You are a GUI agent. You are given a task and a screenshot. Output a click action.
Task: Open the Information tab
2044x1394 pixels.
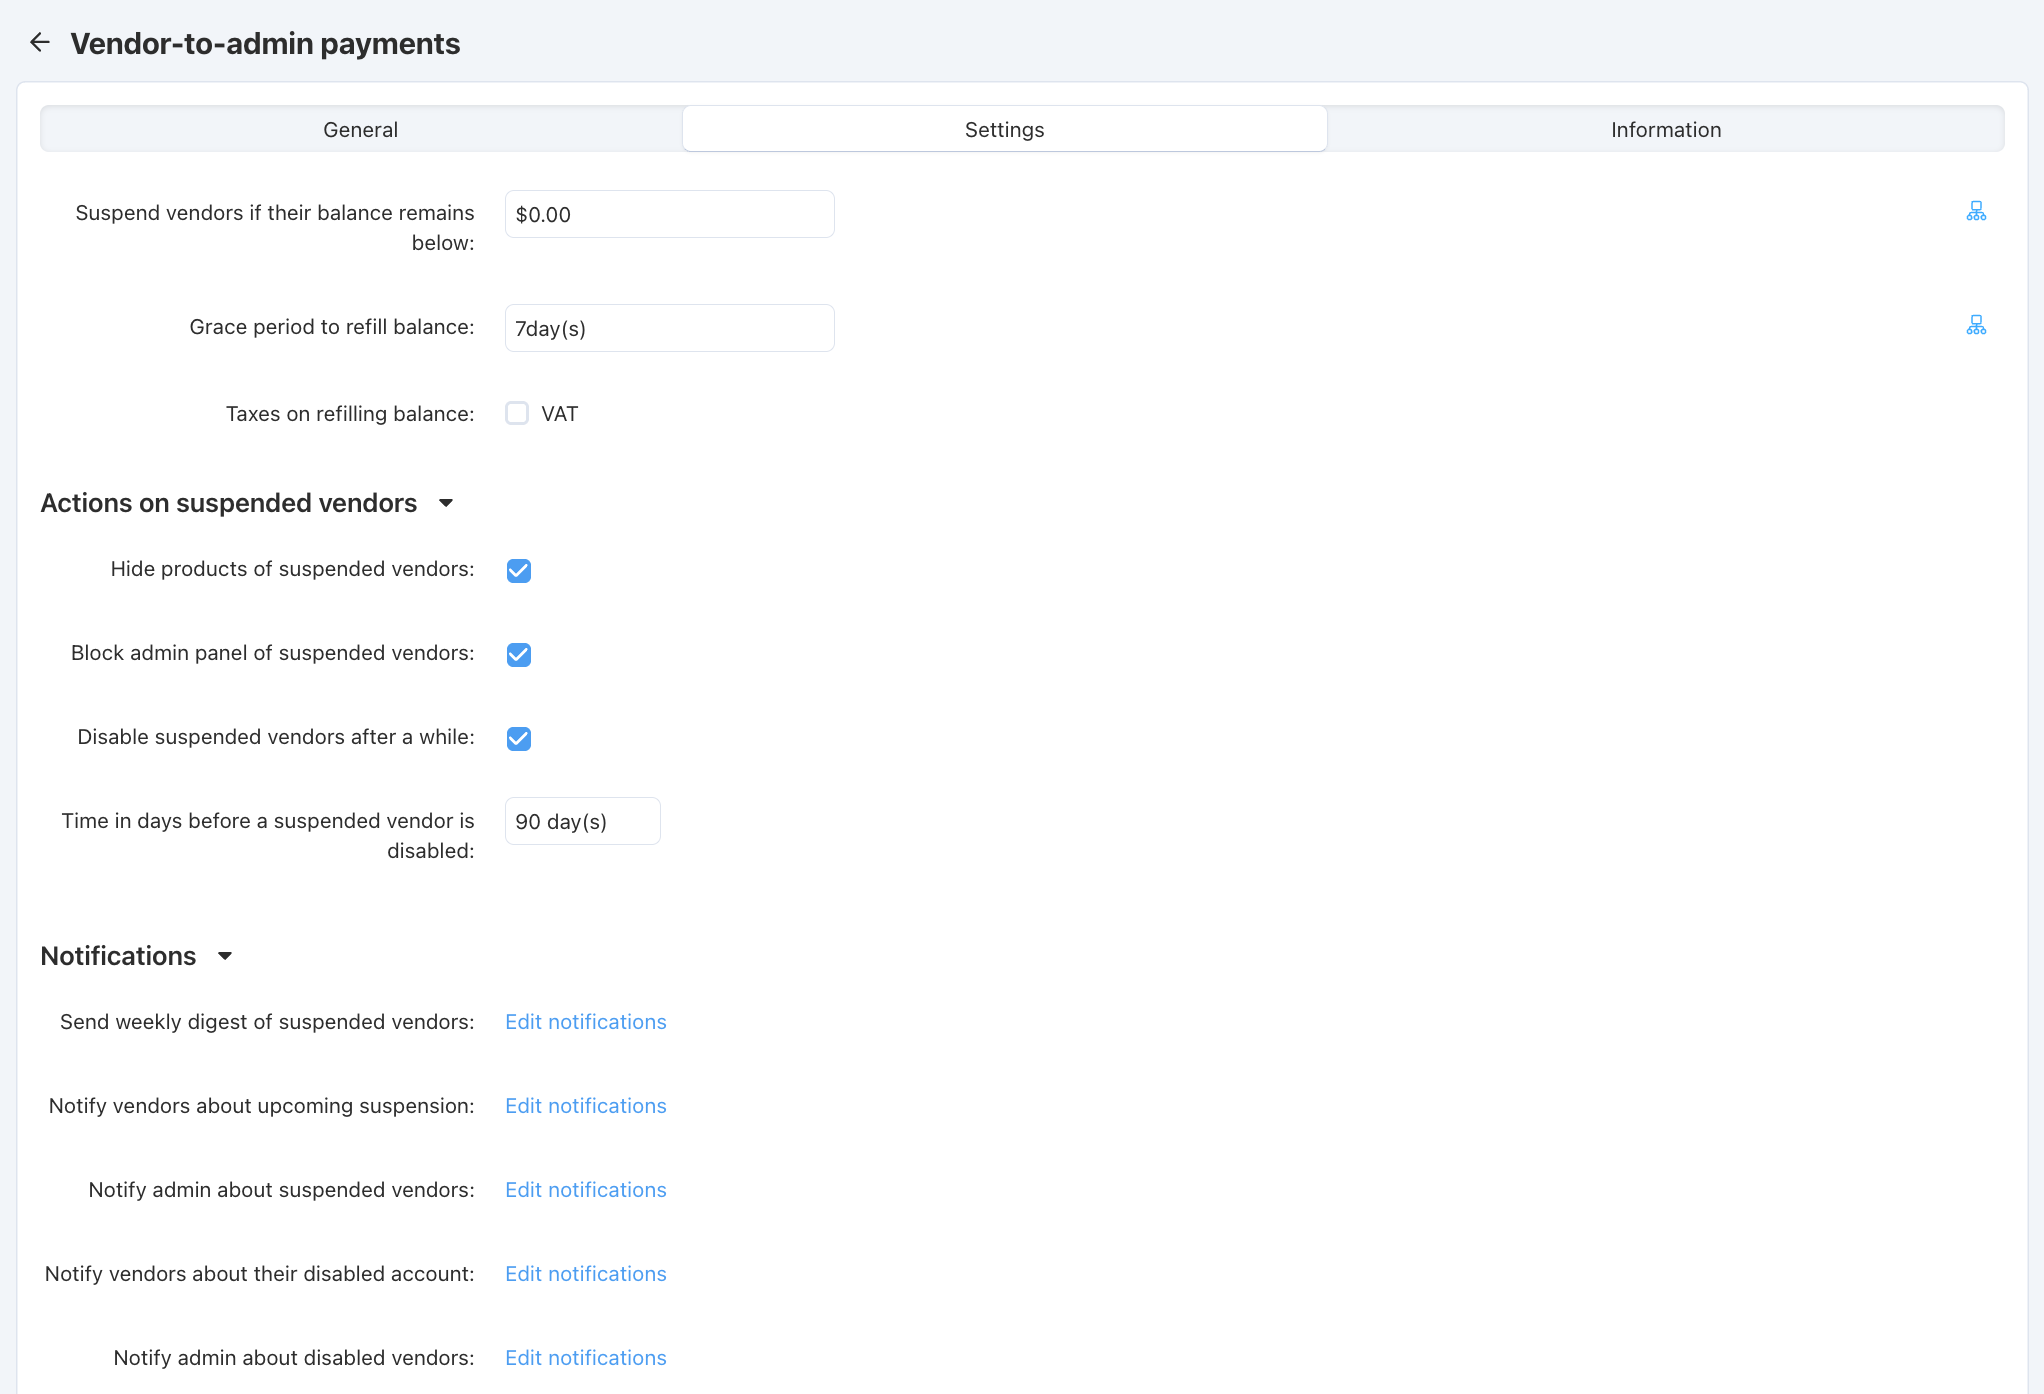coord(1666,129)
